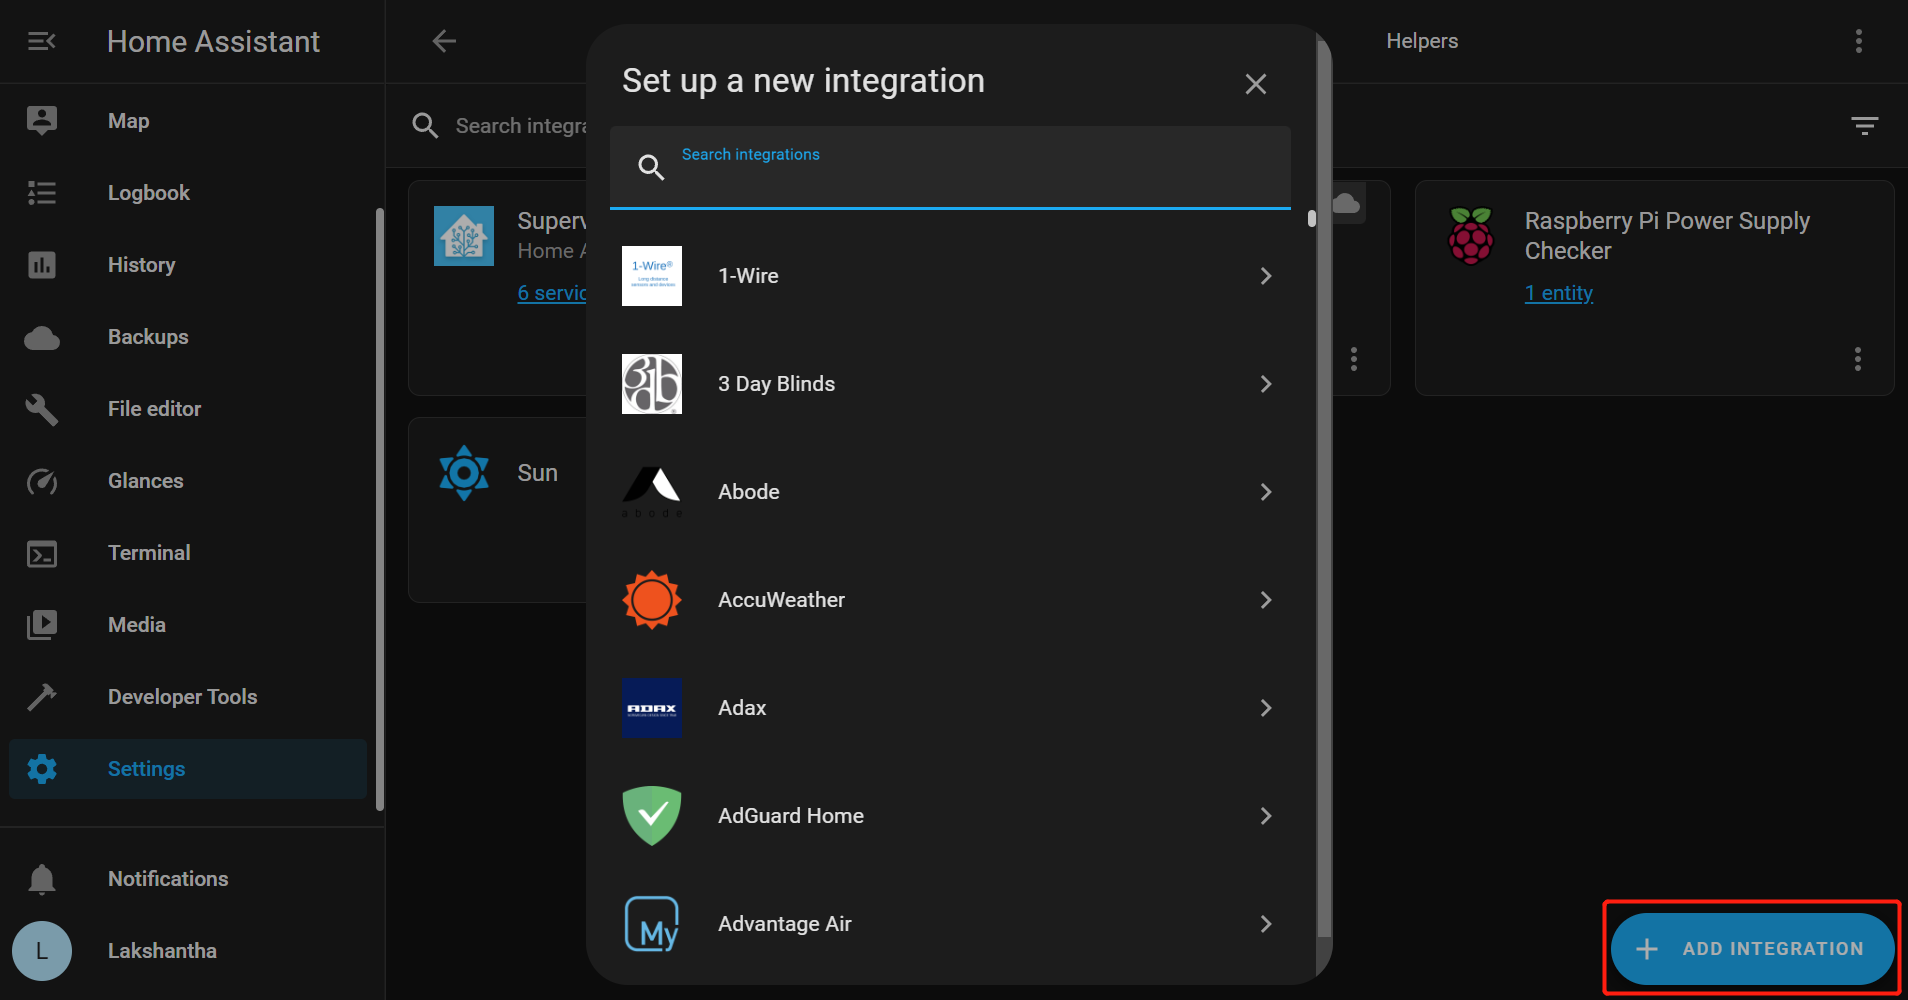Open the Notifications bell icon

click(x=41, y=879)
